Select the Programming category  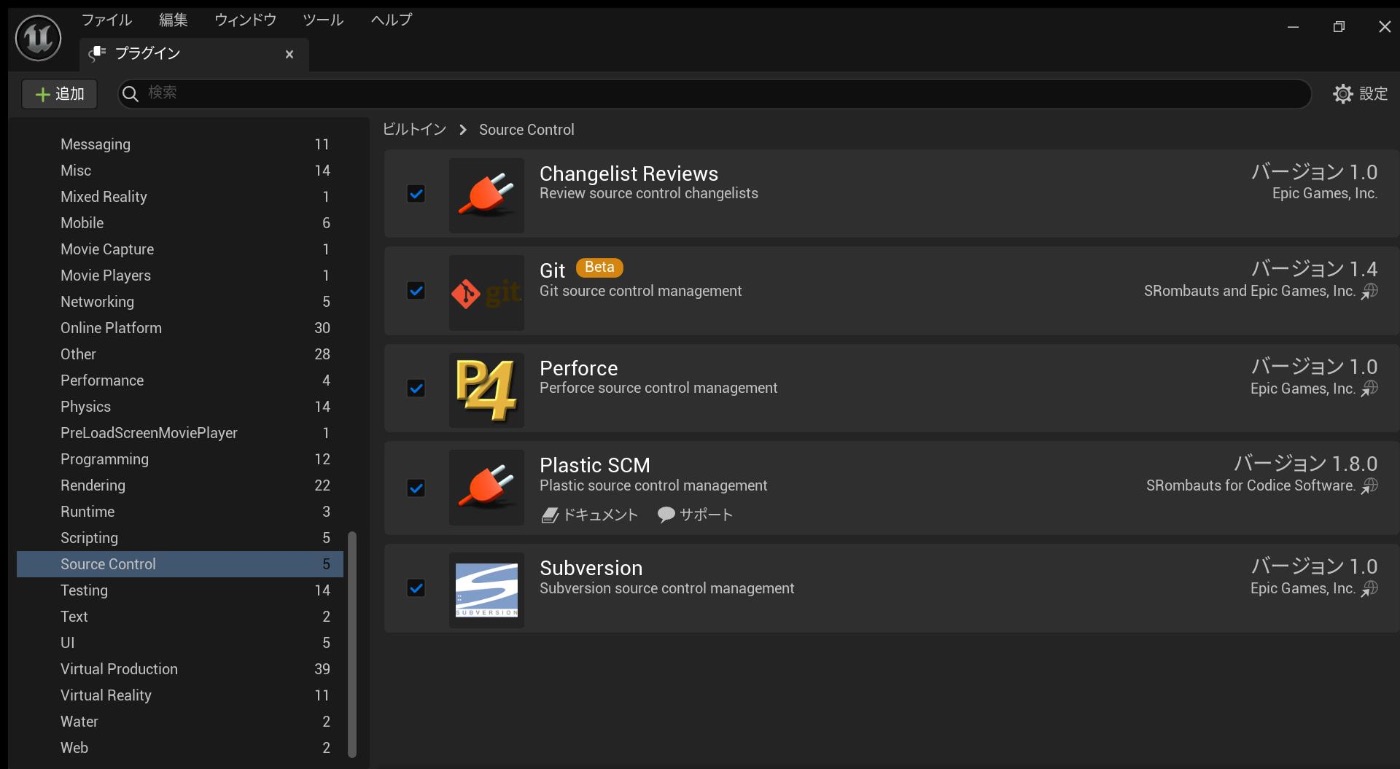point(180,459)
